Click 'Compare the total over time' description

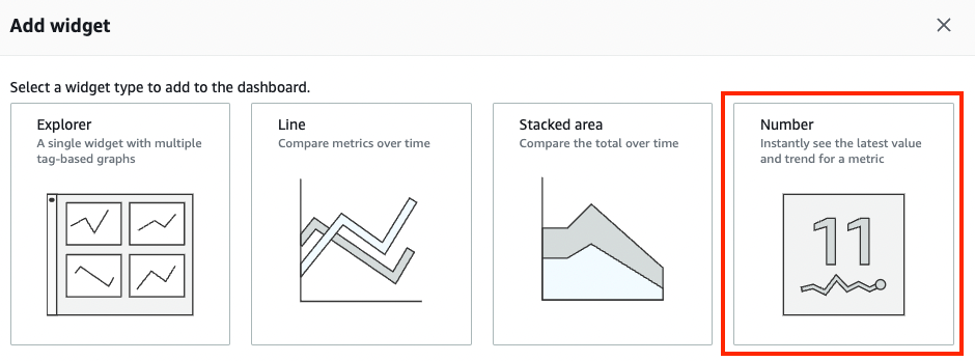coord(599,143)
